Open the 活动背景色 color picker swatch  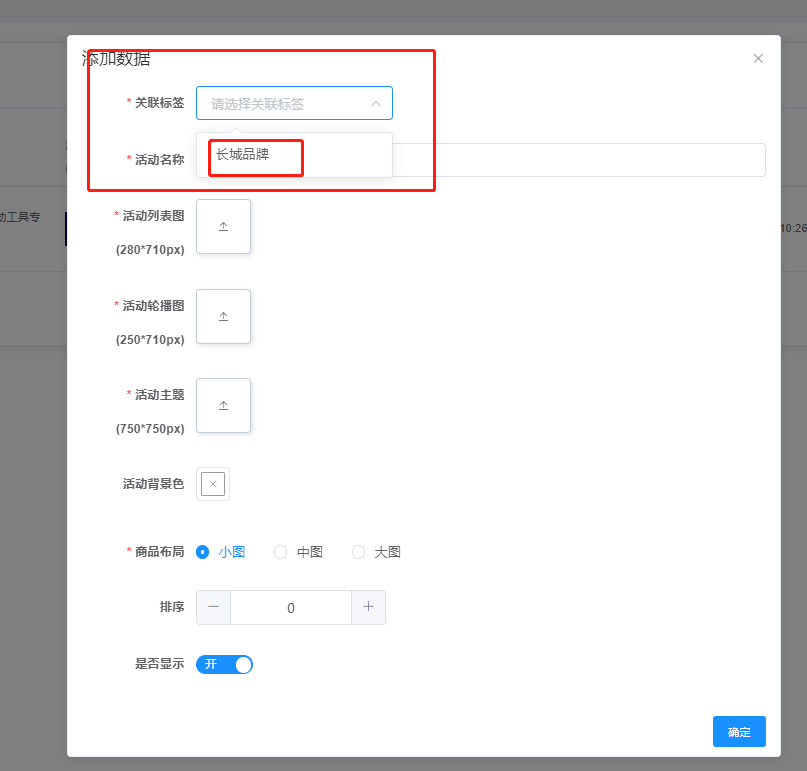point(213,484)
